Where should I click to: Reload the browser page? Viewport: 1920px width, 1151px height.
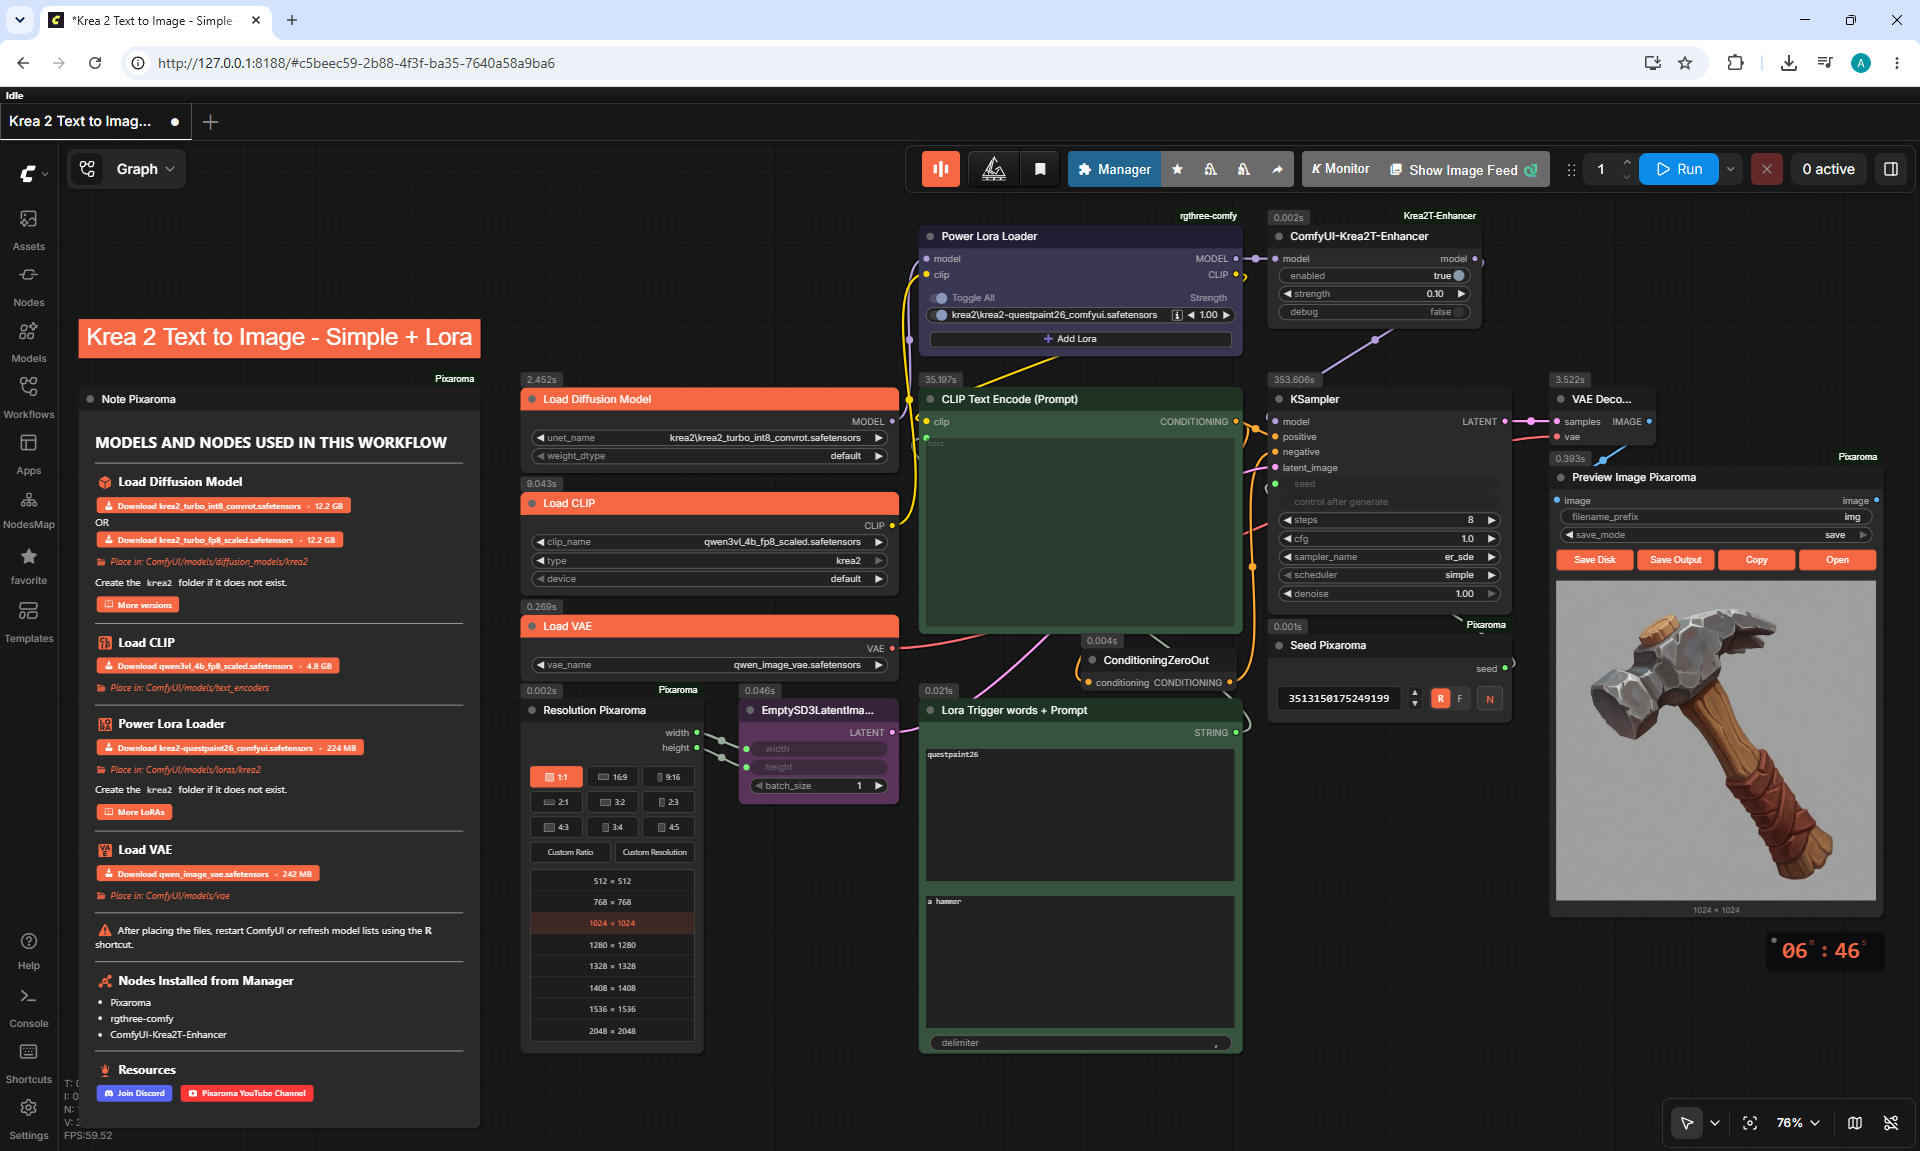pos(95,63)
